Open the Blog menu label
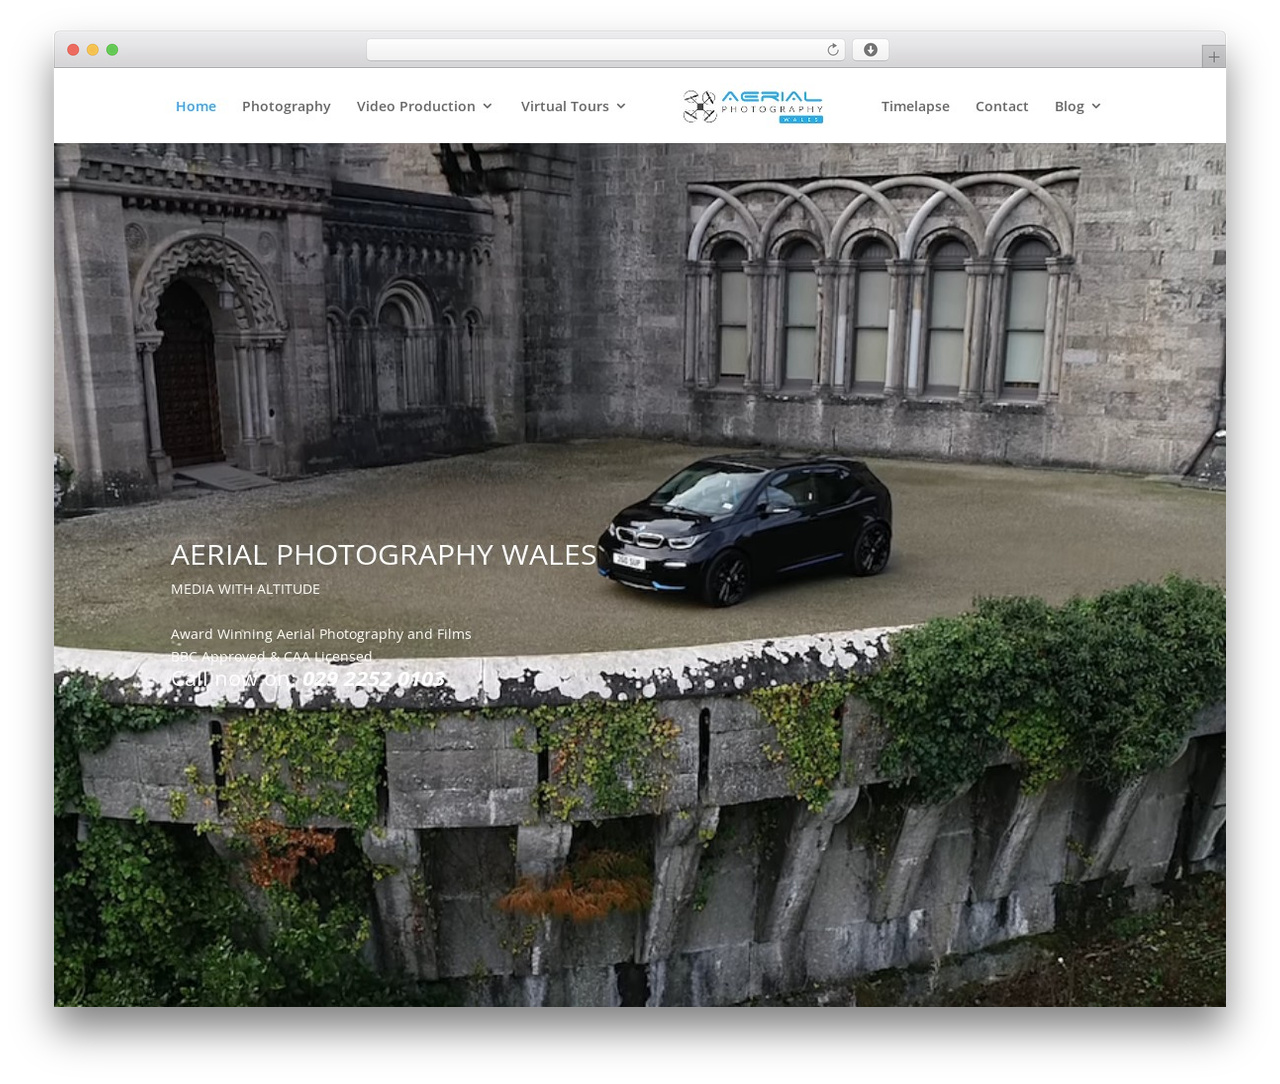This screenshot has width=1280, height=1084. click(x=1069, y=106)
